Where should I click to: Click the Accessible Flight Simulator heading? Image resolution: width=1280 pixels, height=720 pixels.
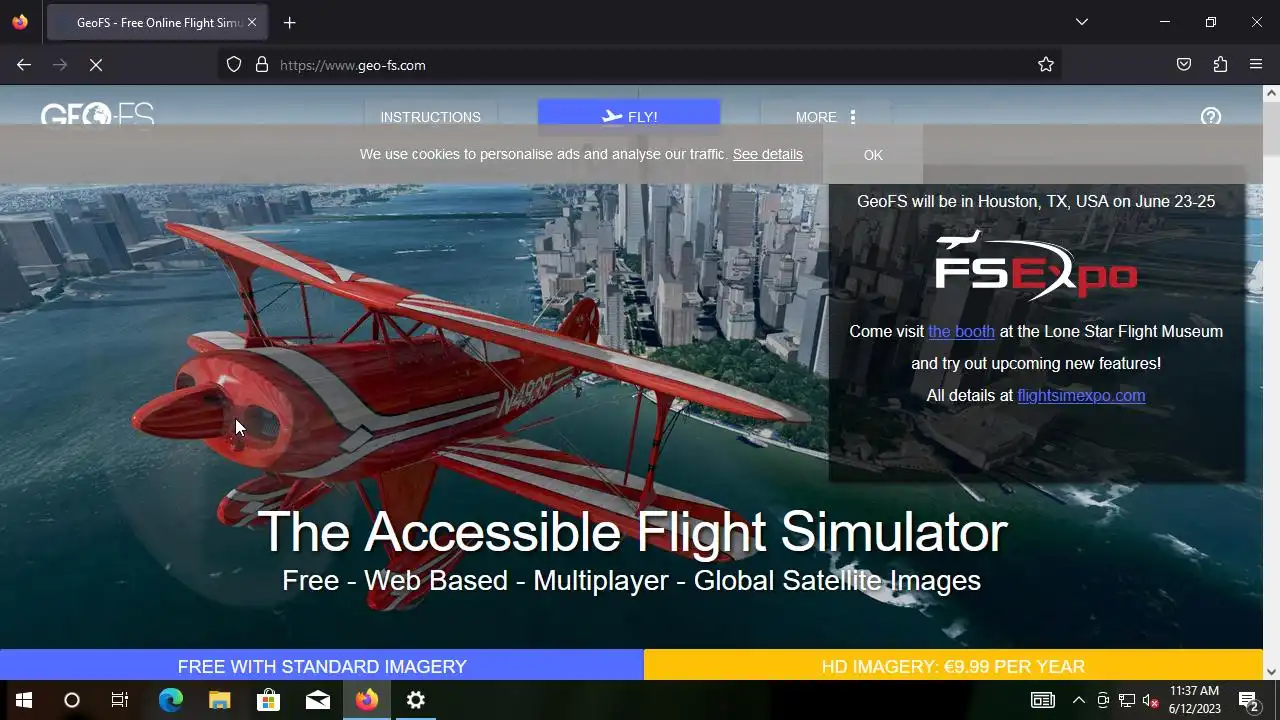pyautogui.click(x=632, y=532)
